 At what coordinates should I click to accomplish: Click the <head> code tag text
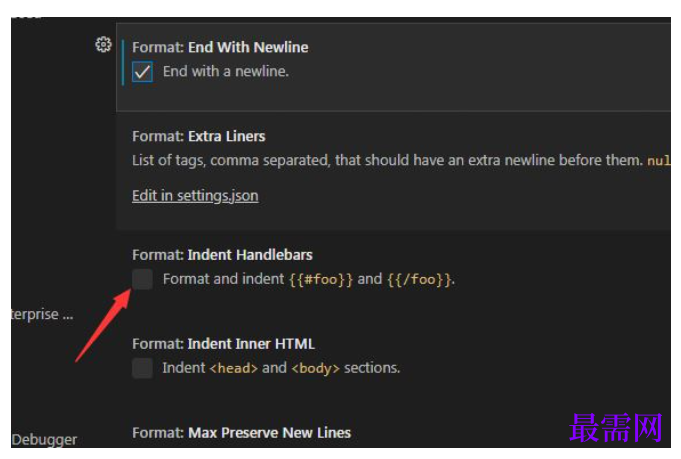coord(234,368)
